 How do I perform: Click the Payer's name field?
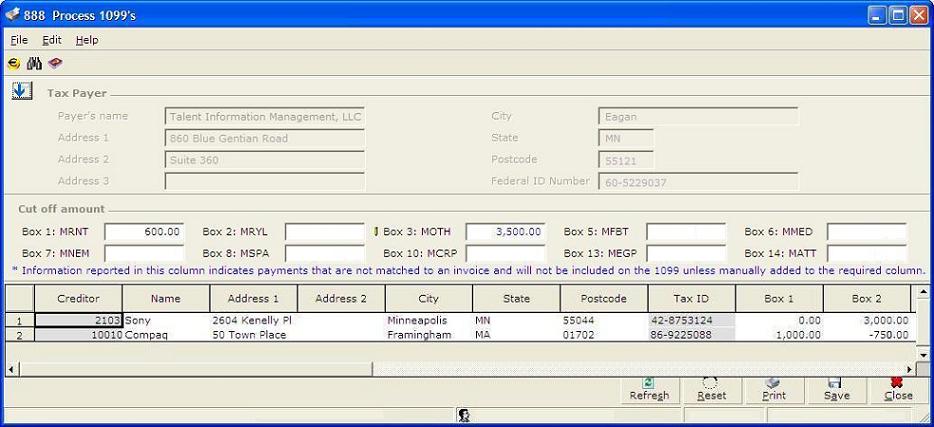pos(264,117)
